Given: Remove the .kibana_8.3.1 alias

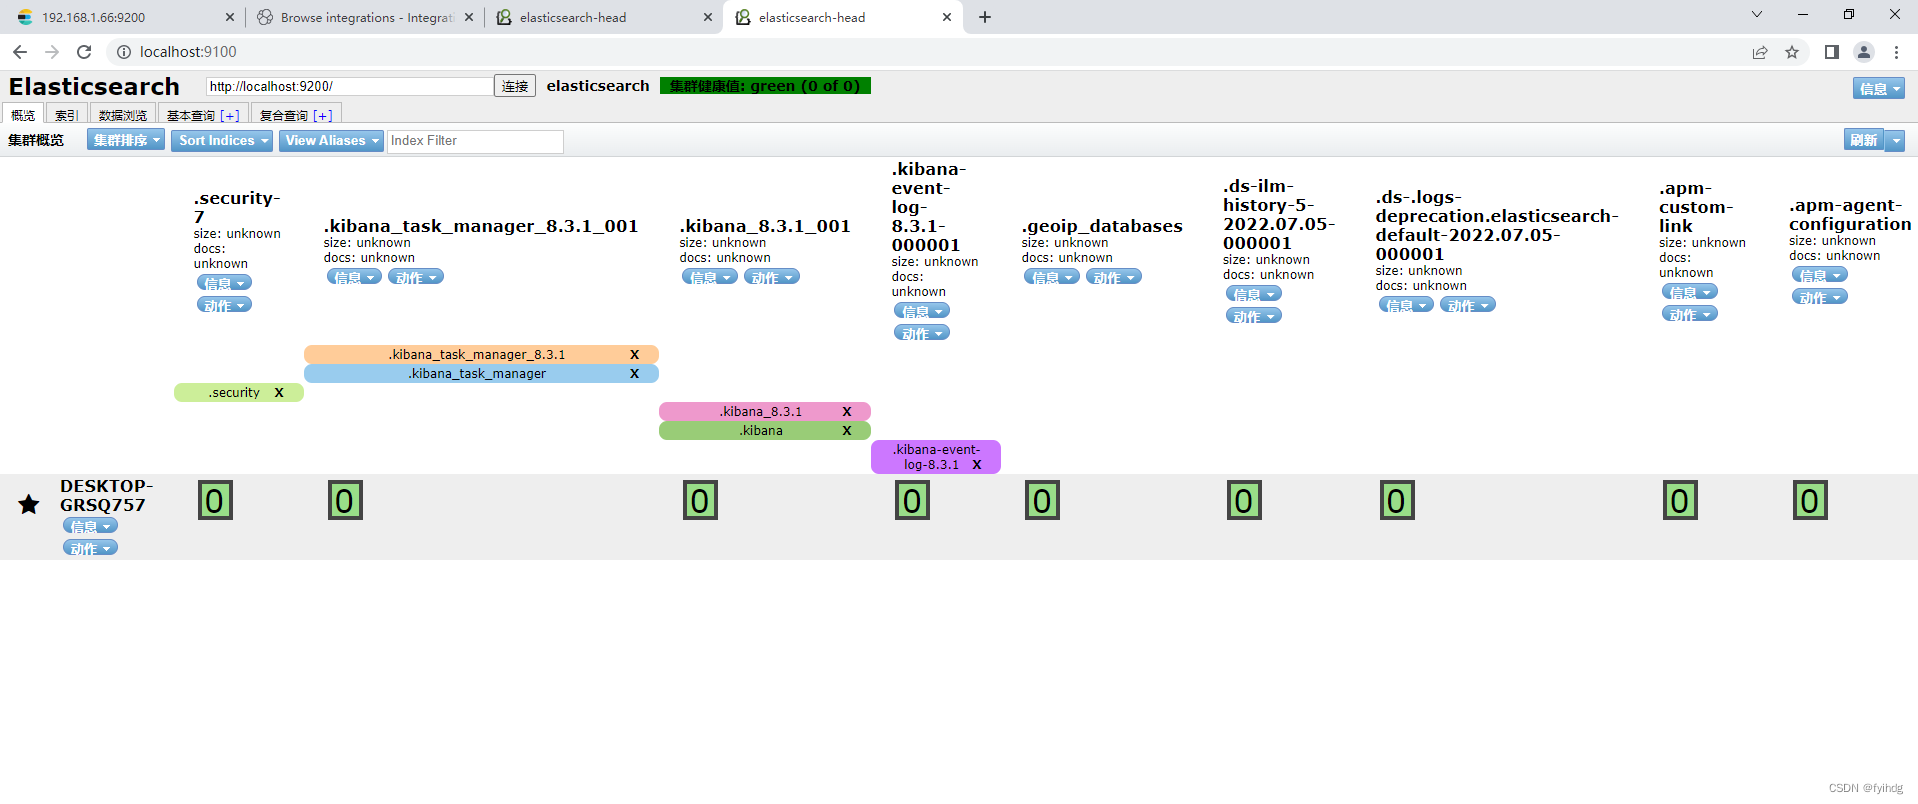Looking at the screenshot, I should tap(847, 412).
